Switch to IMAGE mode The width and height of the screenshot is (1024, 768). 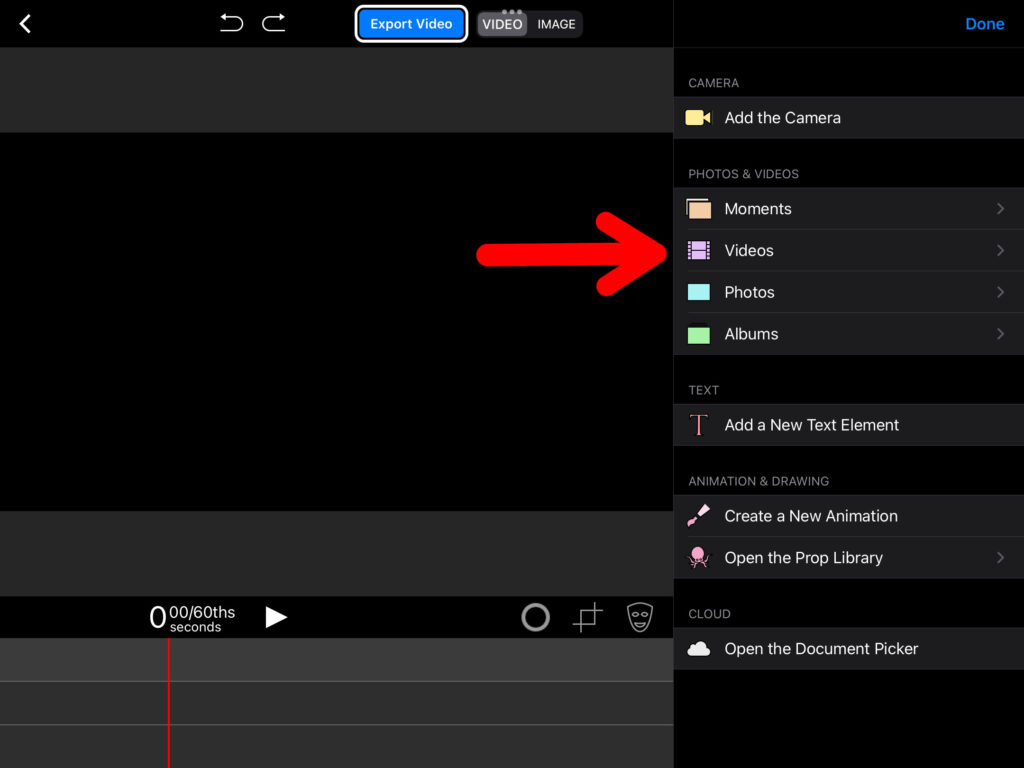pos(556,24)
